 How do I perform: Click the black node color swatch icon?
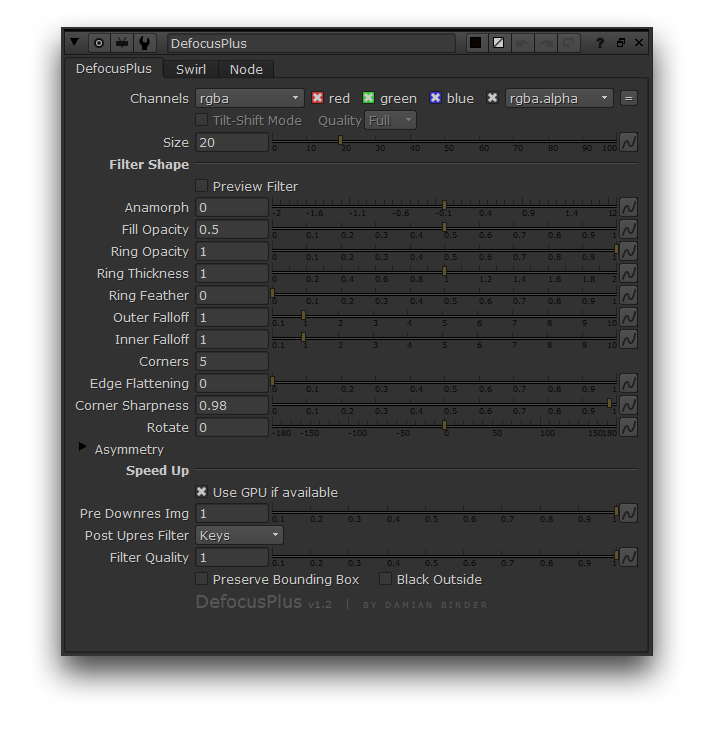(x=476, y=43)
